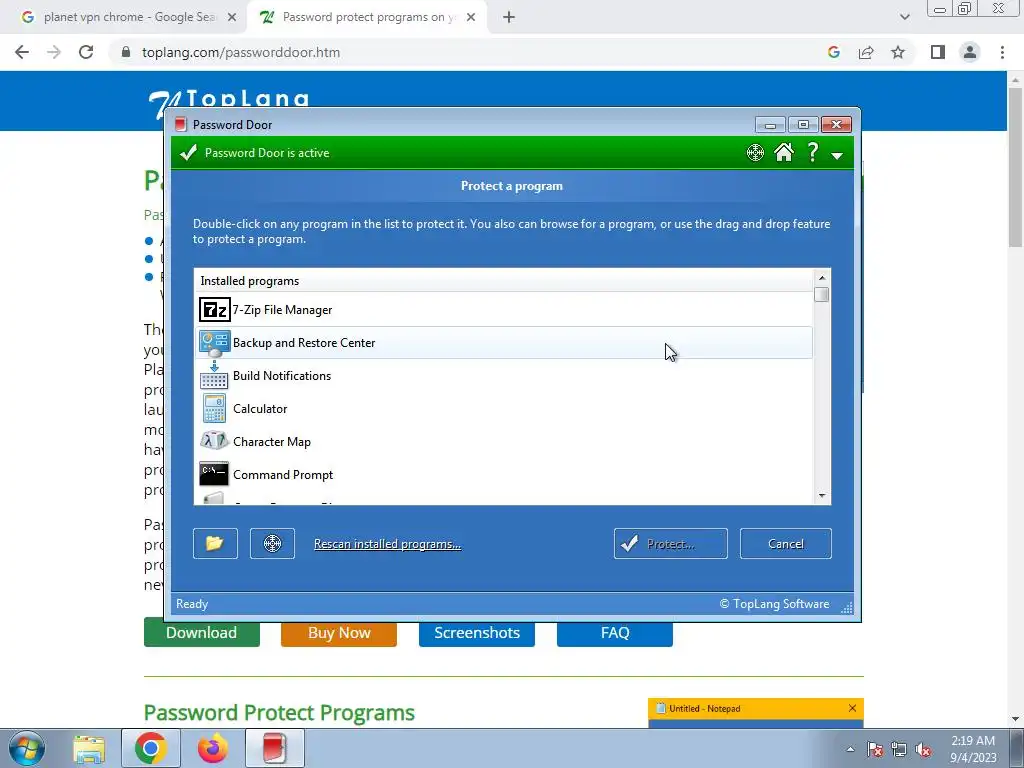Open FAQ button on webpage

pos(615,632)
